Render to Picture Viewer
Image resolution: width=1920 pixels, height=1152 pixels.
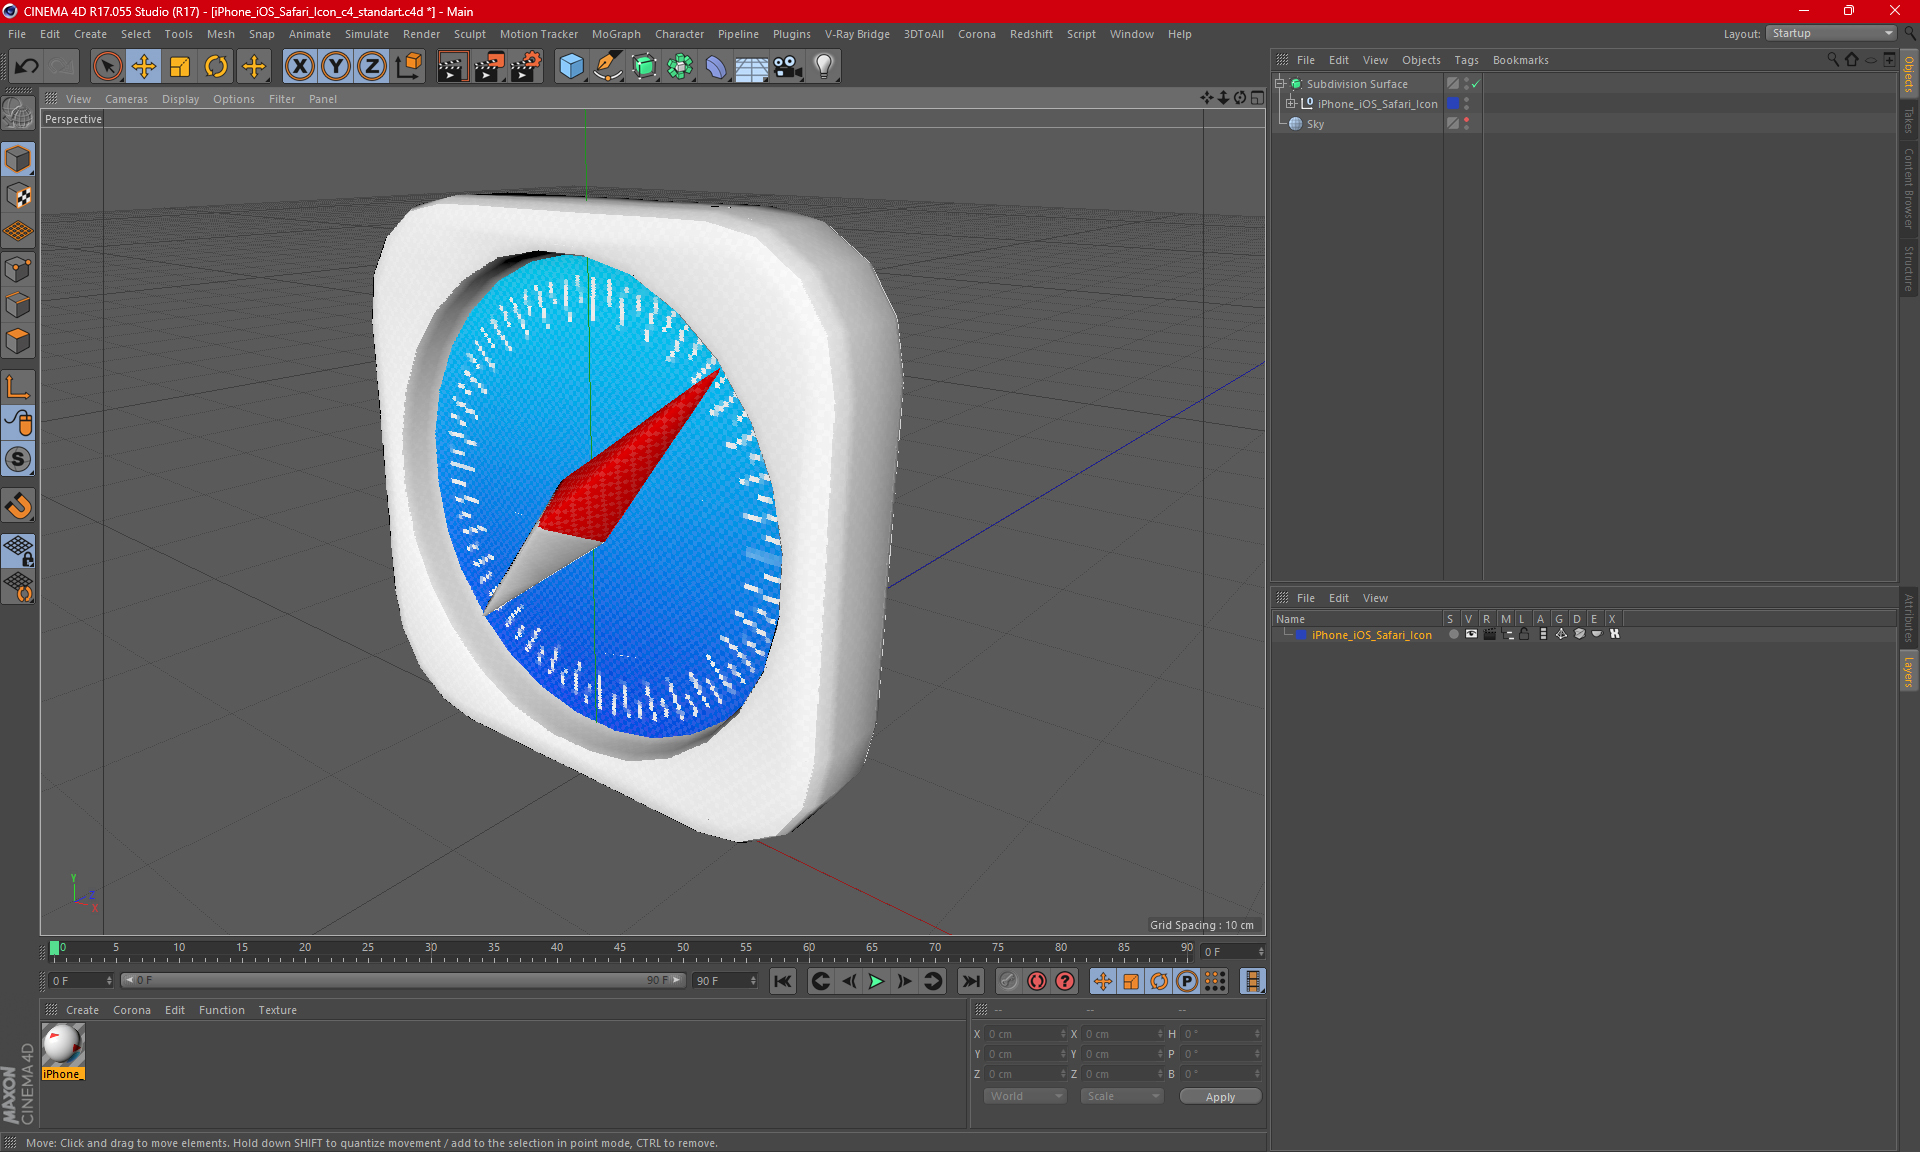coord(489,67)
